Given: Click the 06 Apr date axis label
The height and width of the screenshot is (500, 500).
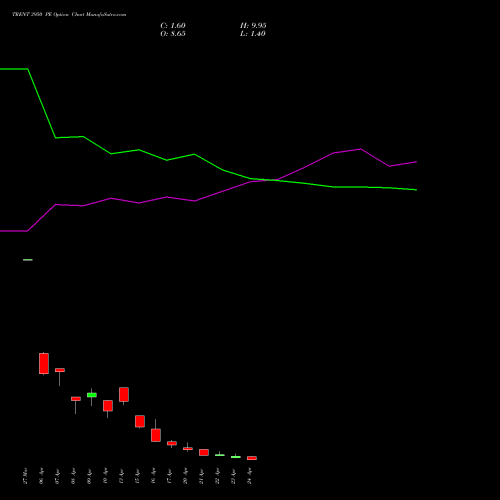Looking at the screenshot, I should [41, 476].
